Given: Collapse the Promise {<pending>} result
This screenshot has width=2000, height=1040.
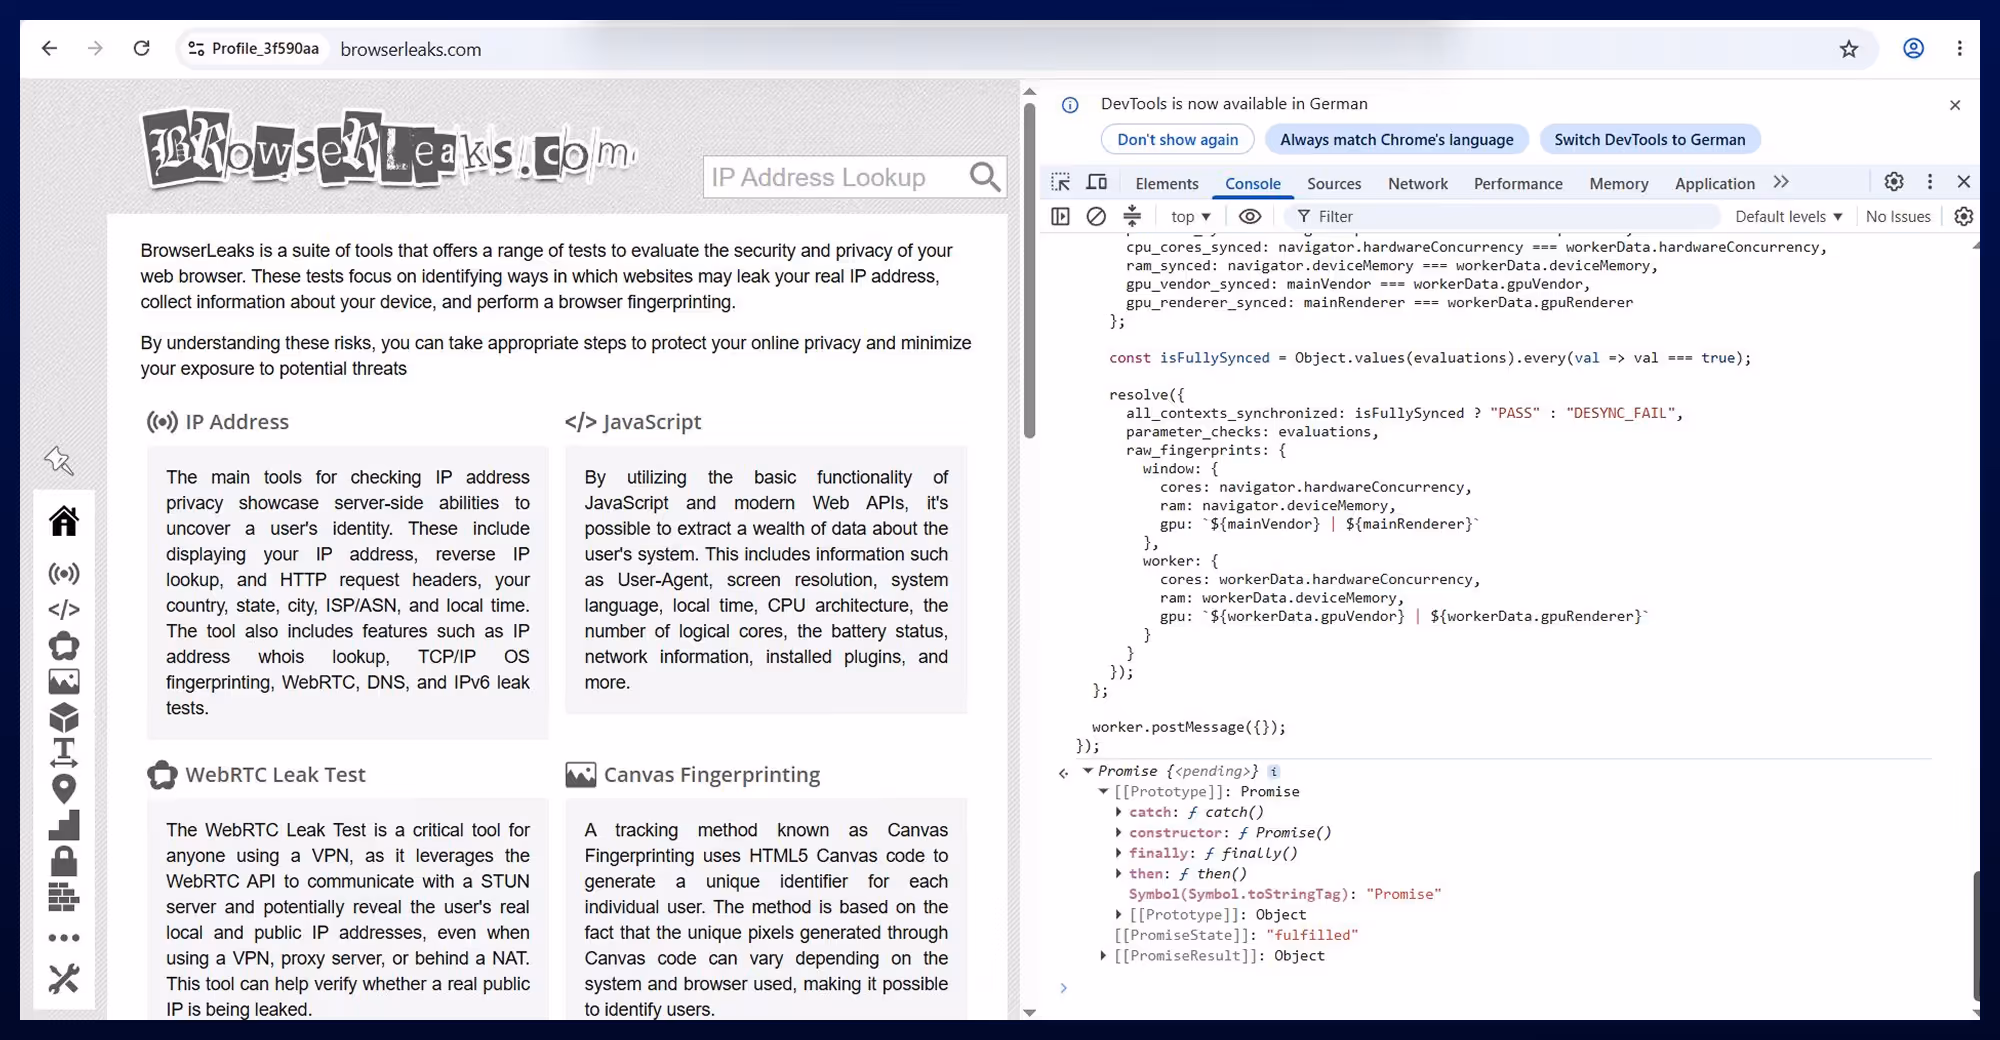Looking at the screenshot, I should click(1087, 771).
